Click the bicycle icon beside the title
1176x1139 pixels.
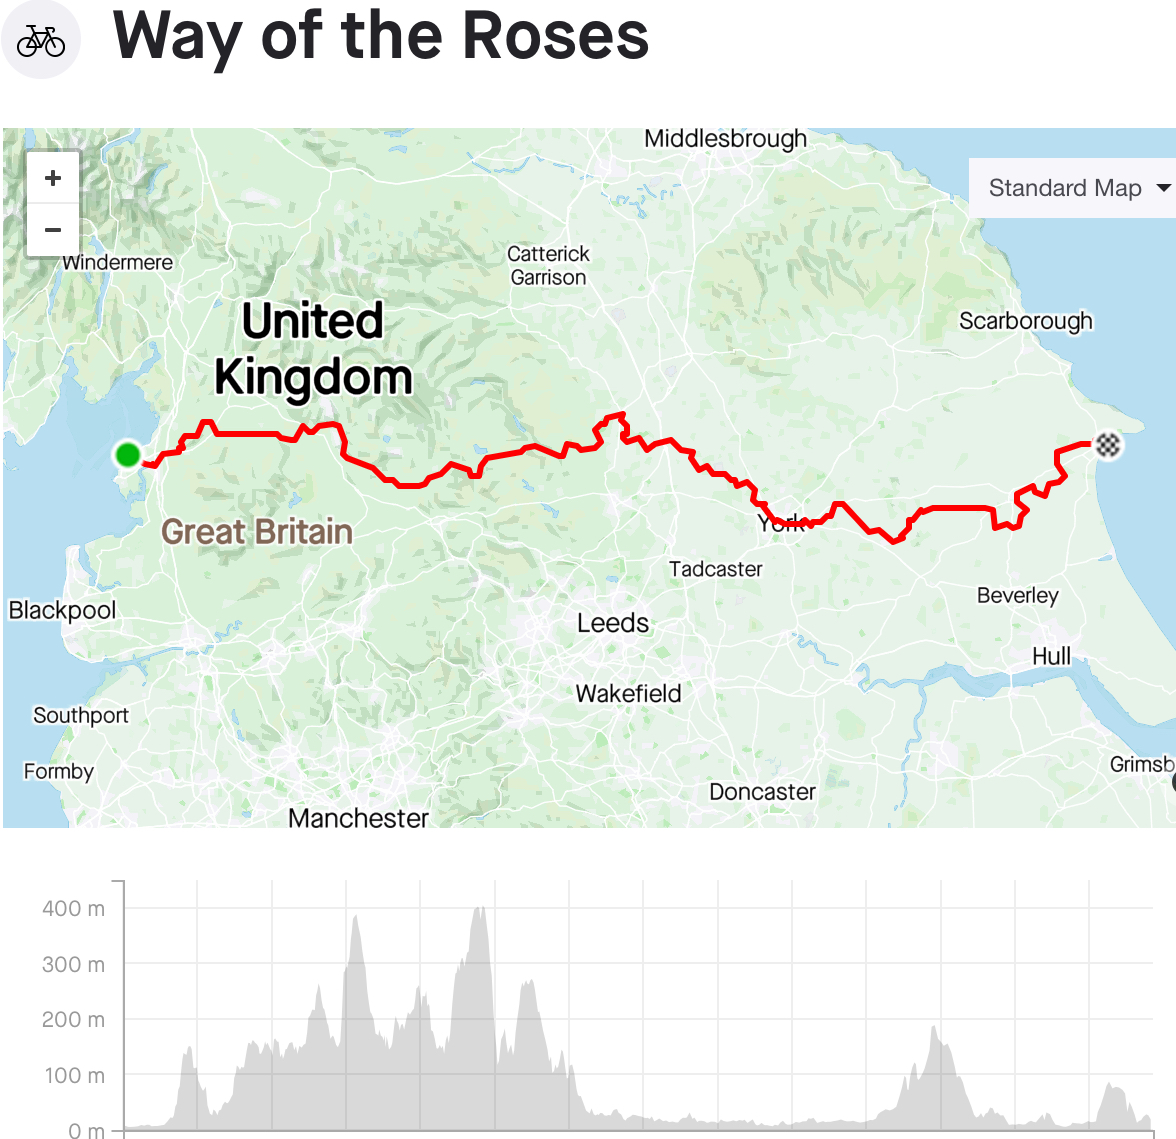tap(40, 40)
